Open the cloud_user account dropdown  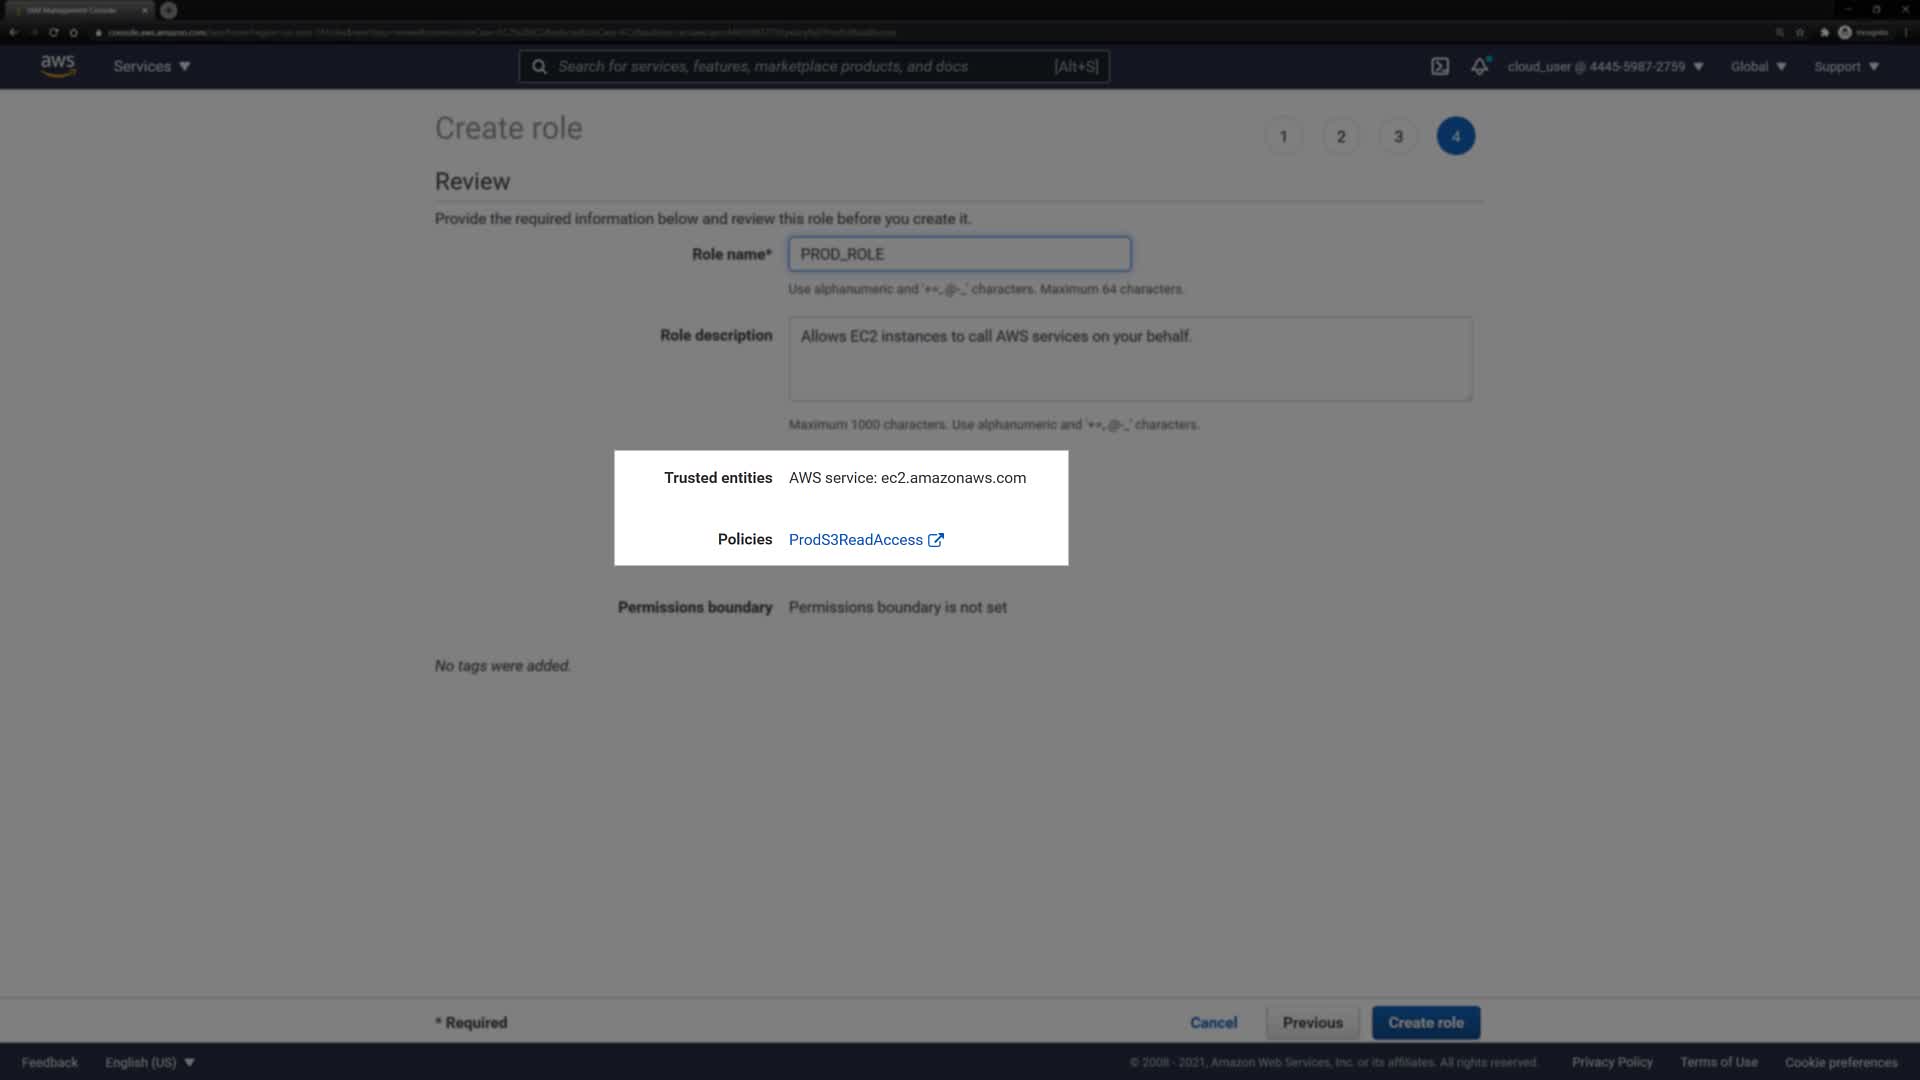(1605, 66)
